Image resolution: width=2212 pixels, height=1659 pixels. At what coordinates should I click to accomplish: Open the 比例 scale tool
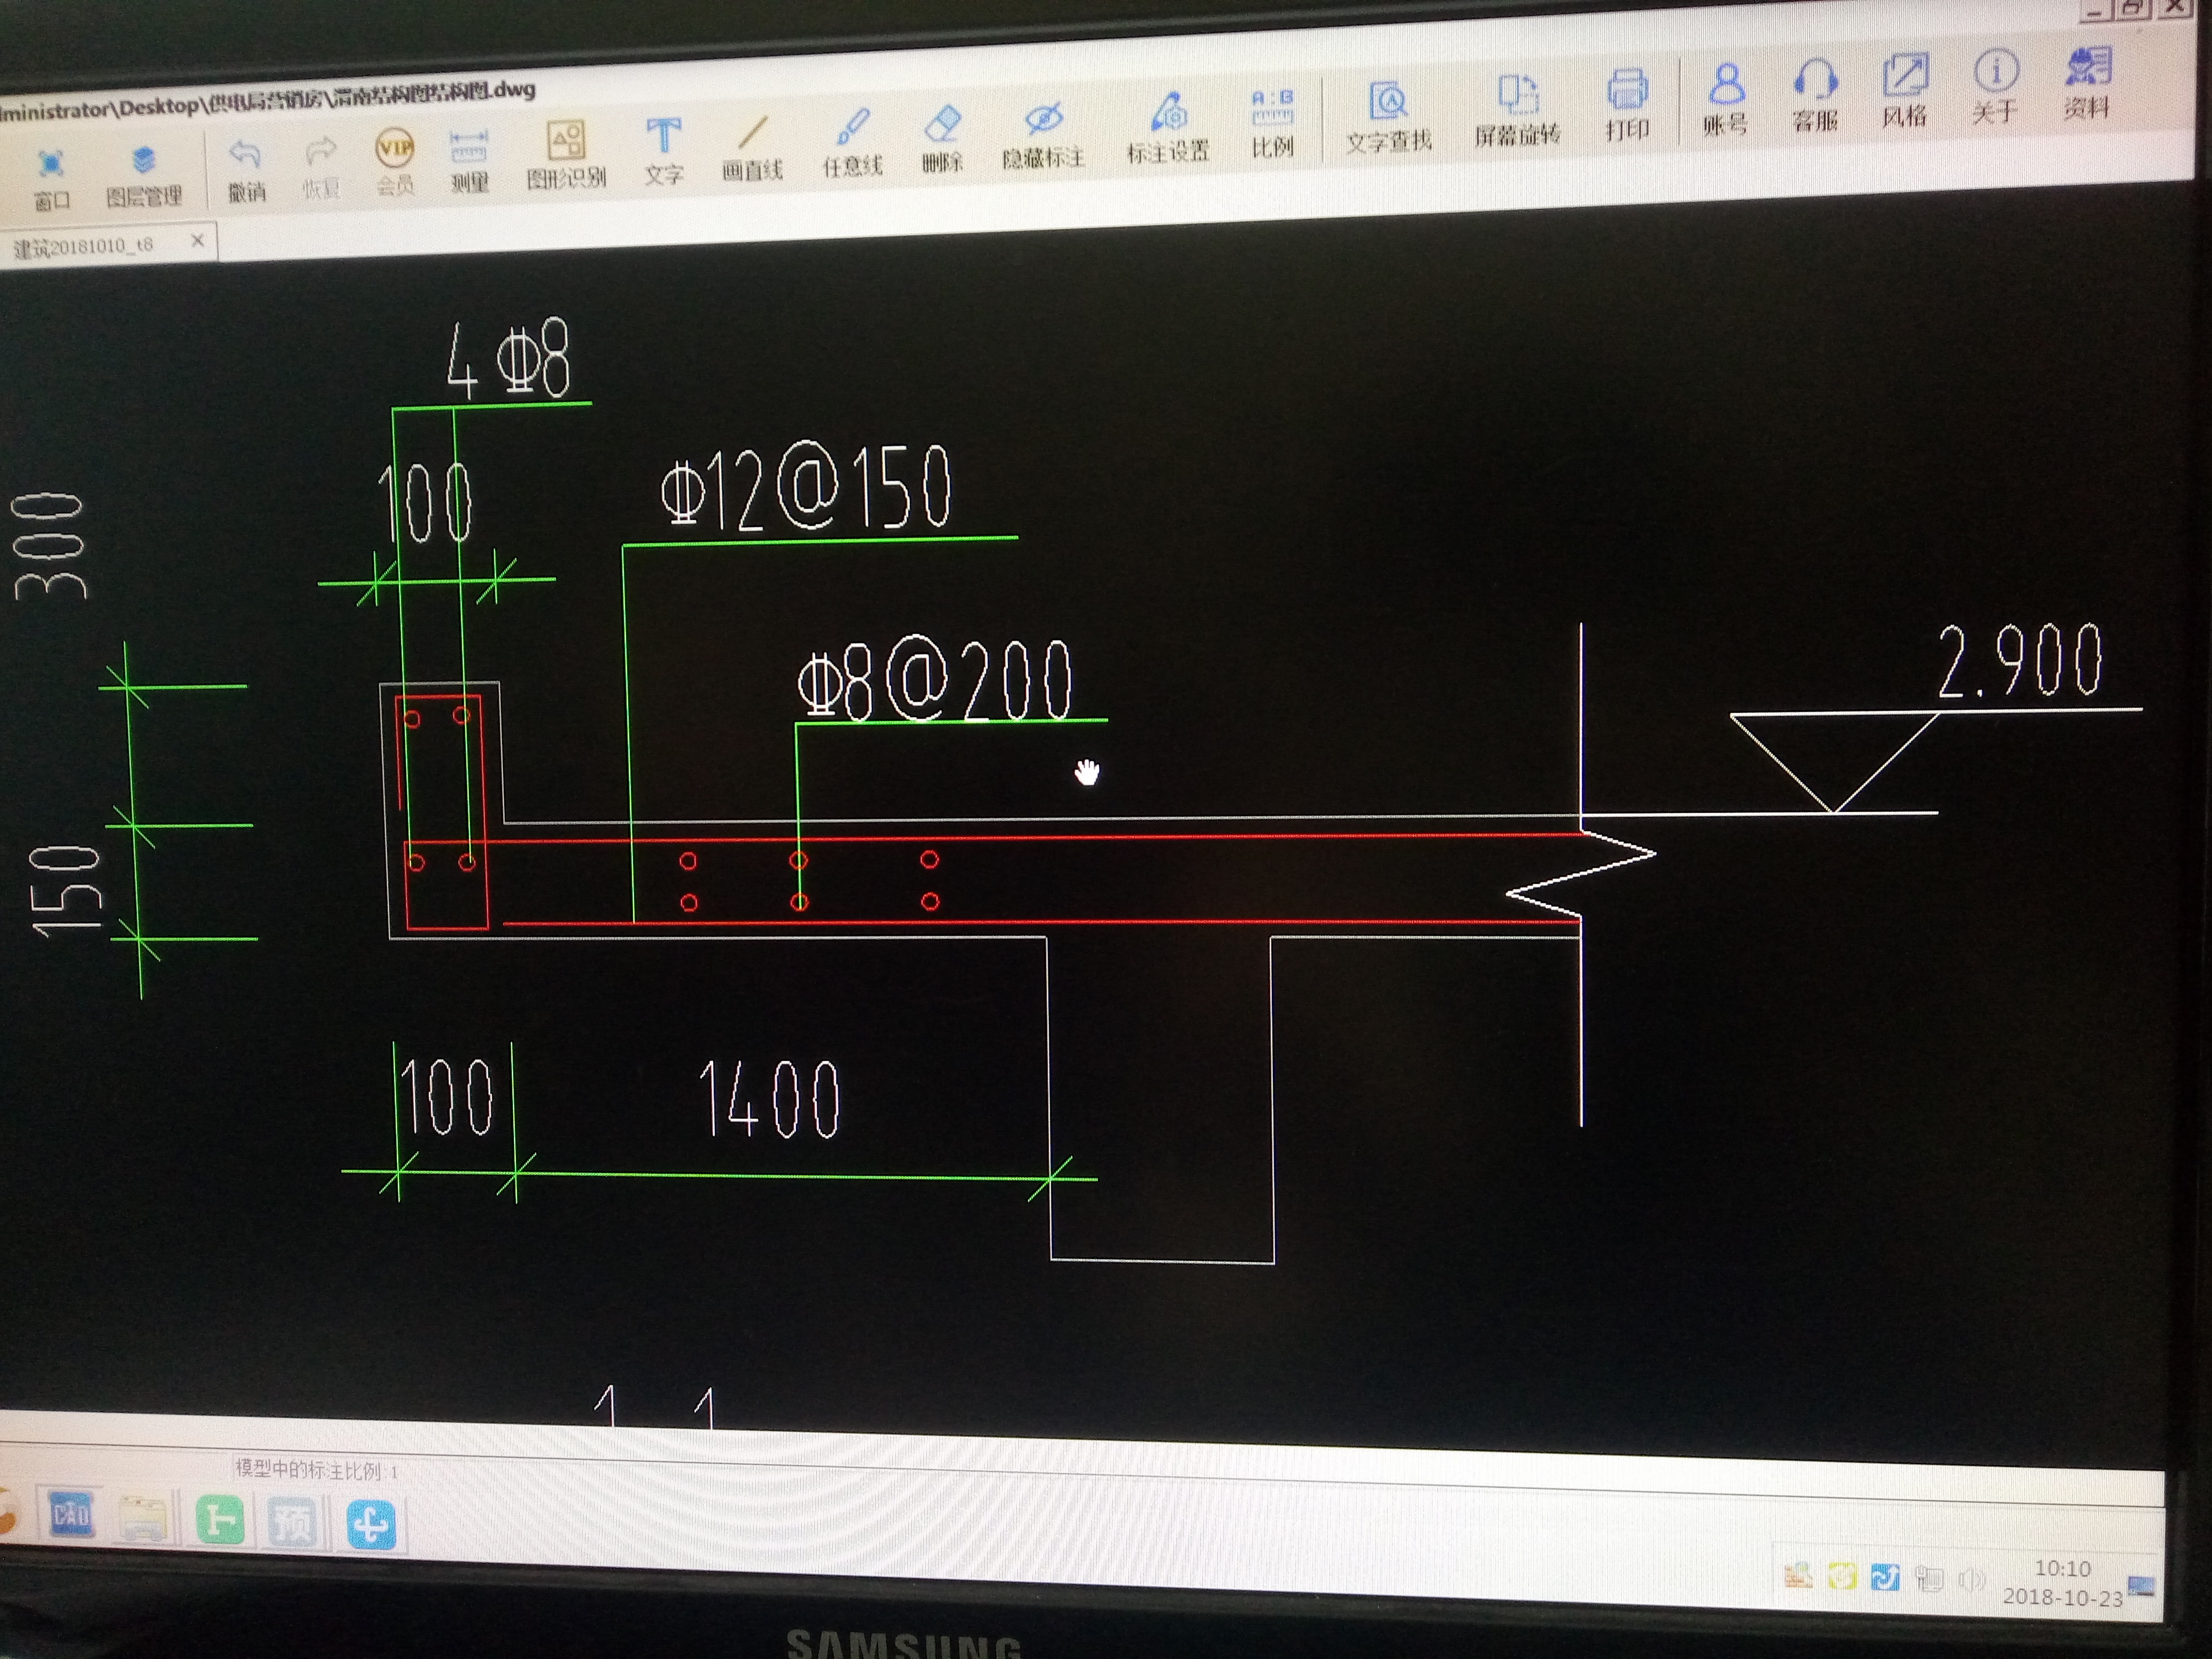coord(1272,125)
